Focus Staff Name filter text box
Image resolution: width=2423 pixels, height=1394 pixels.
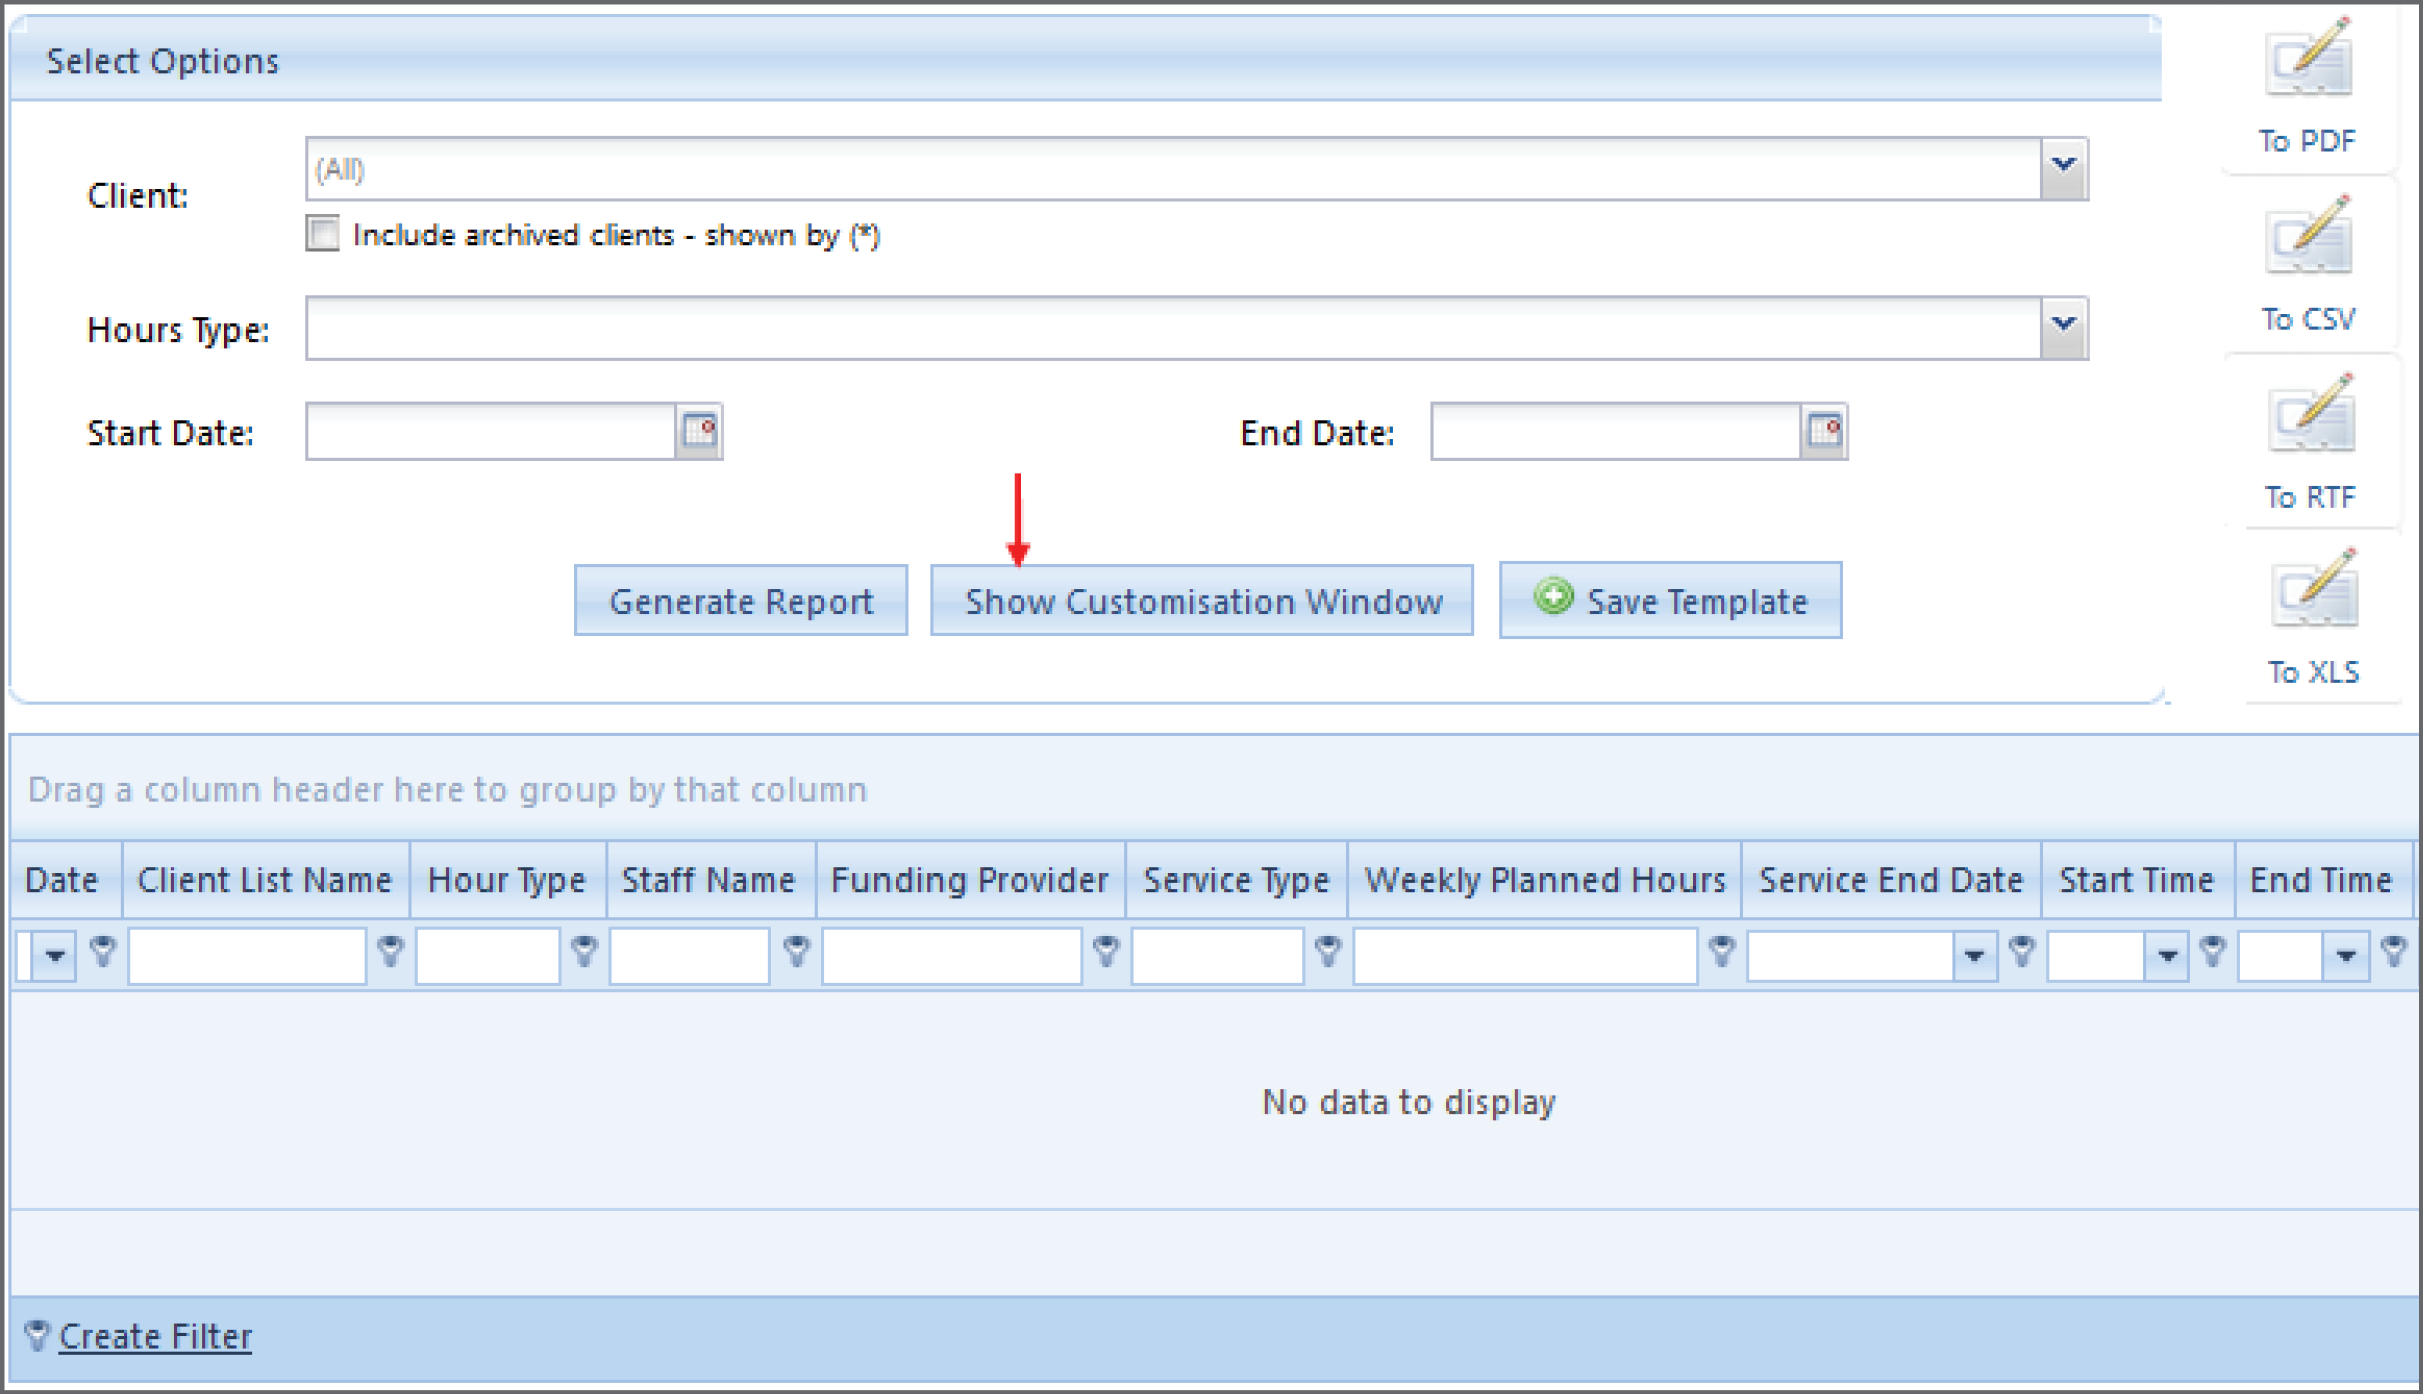[x=690, y=956]
